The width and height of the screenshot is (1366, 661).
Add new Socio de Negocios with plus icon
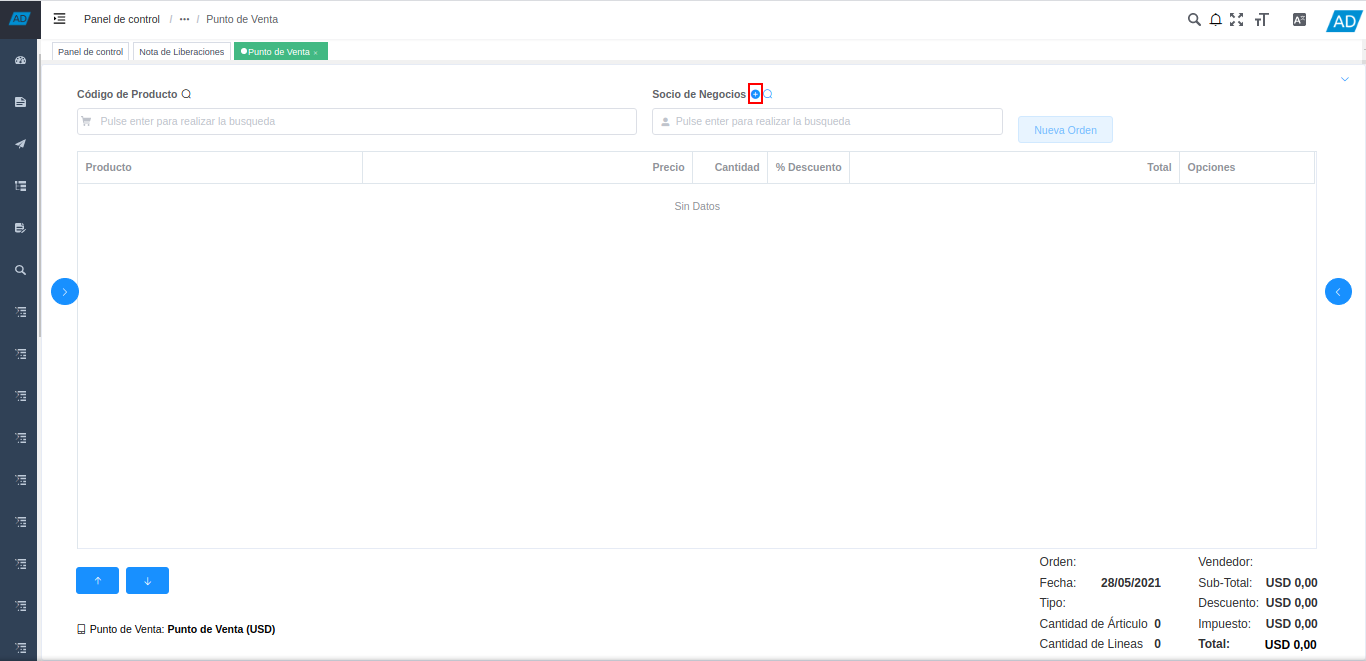point(755,94)
